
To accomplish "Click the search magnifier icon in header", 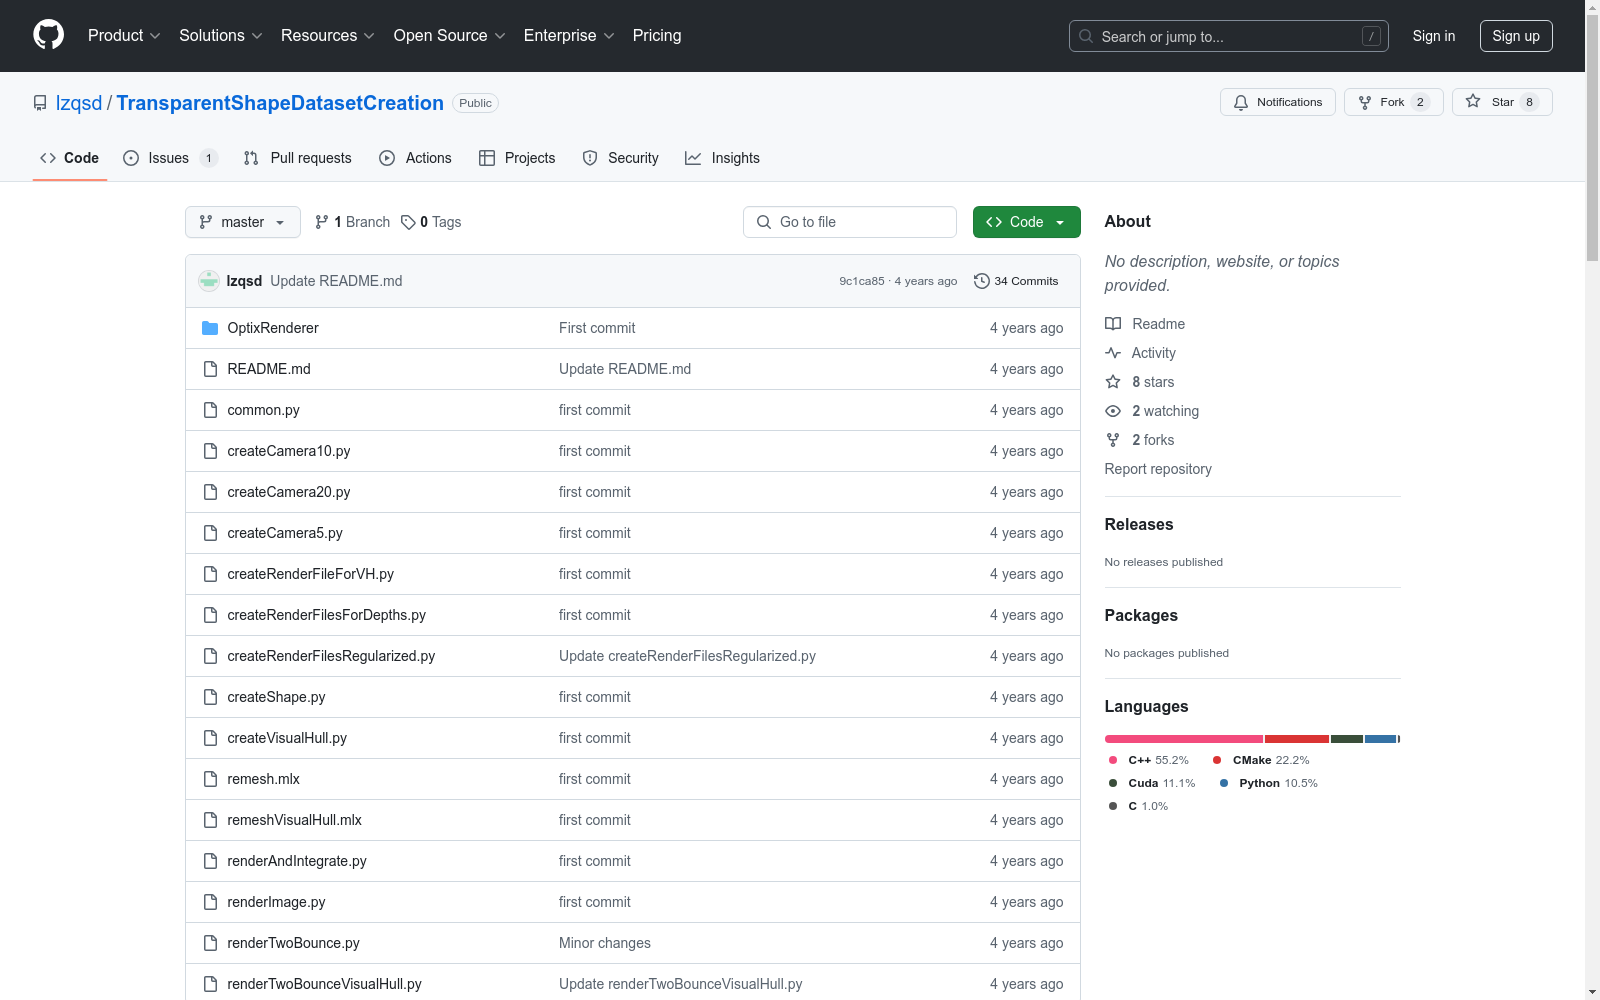I will coord(1086,36).
